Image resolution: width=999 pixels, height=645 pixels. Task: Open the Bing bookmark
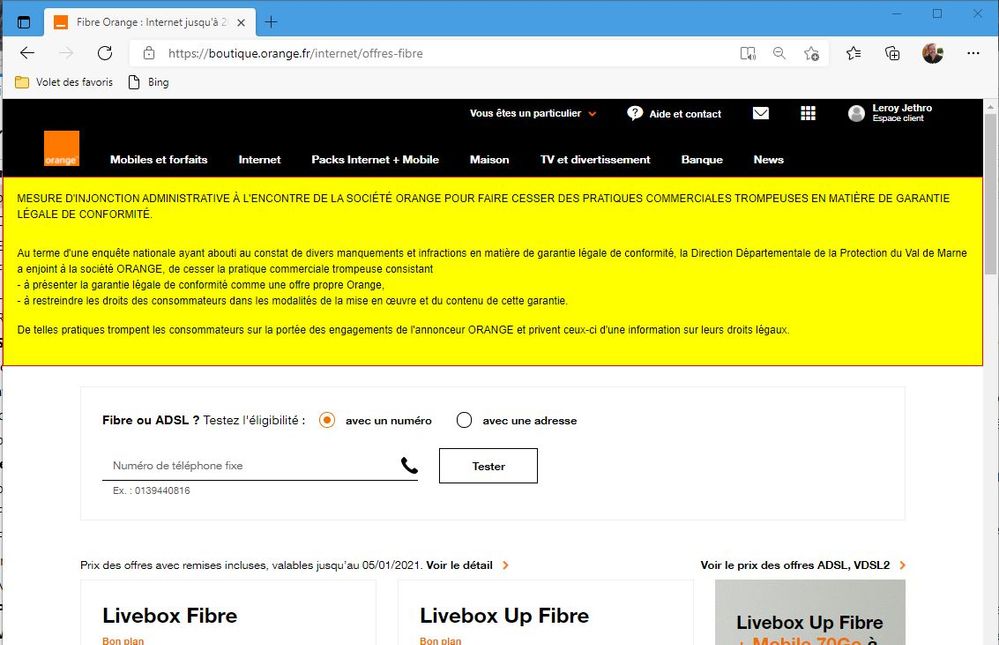pyautogui.click(x=148, y=82)
